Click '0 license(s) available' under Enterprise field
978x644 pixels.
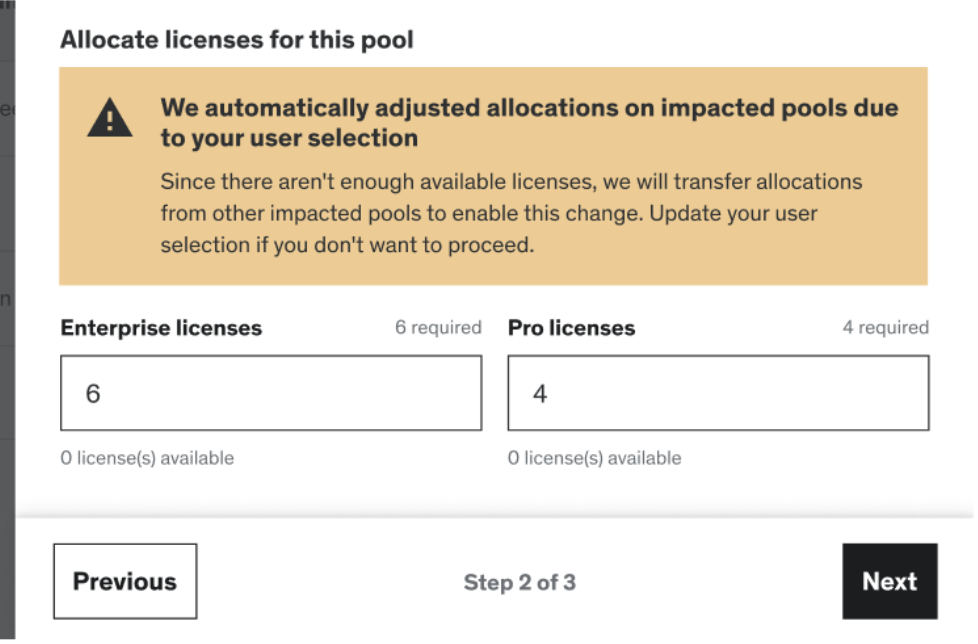pos(147,458)
